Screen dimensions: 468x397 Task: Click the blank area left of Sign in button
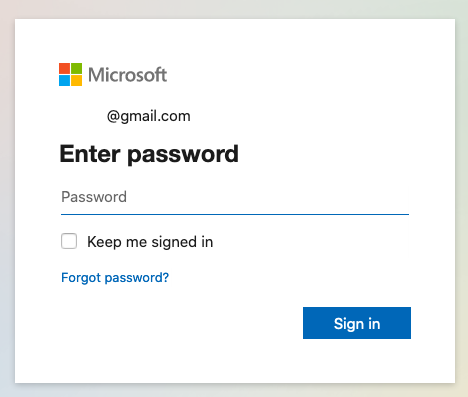coord(180,323)
